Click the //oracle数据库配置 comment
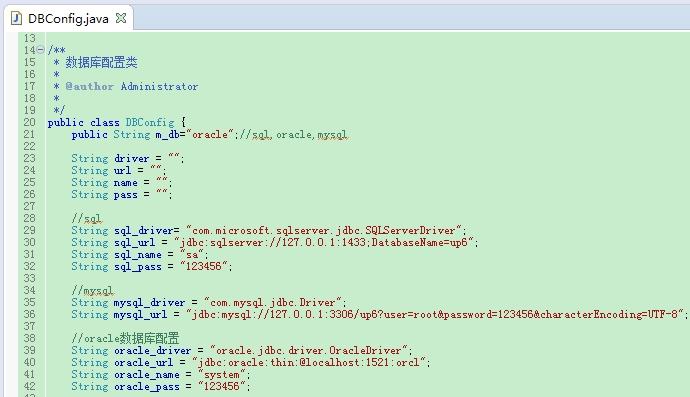This screenshot has height=397, width=690. [x=125, y=338]
